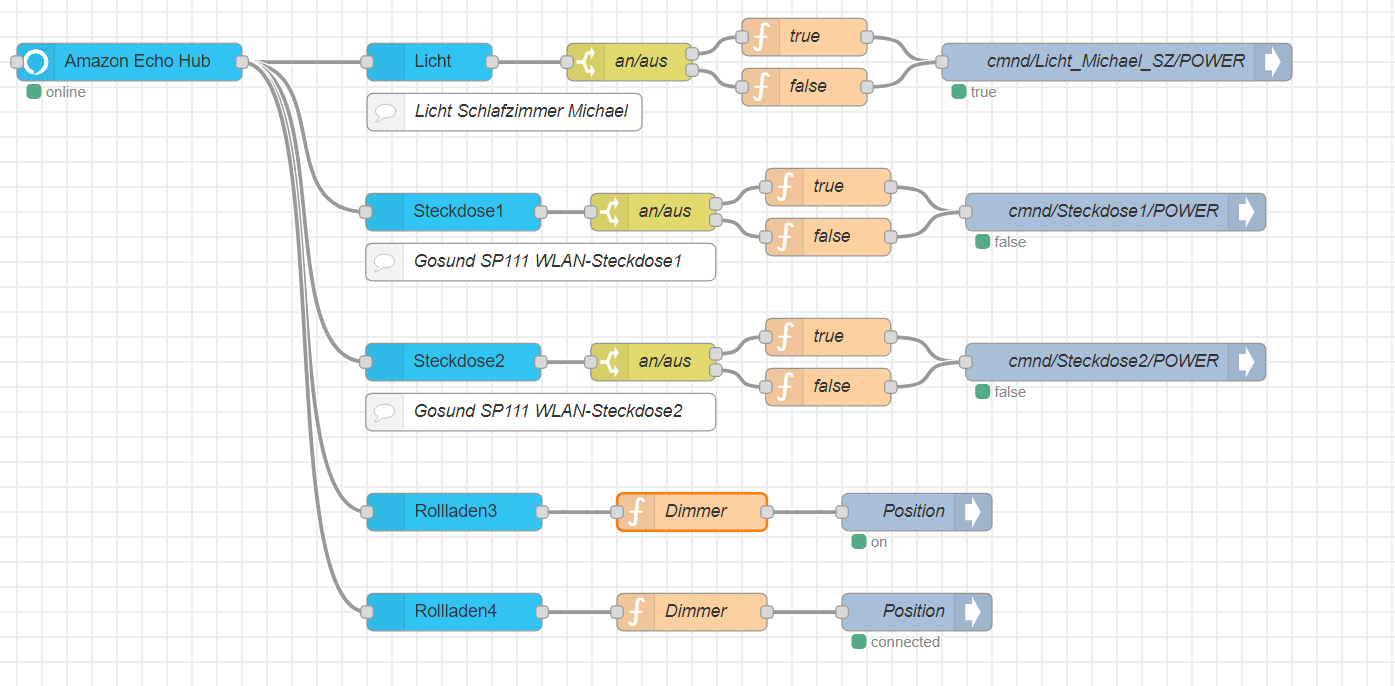Click the output port of Rollladen4's Dimmer node
This screenshot has height=686, width=1395.
(x=767, y=612)
